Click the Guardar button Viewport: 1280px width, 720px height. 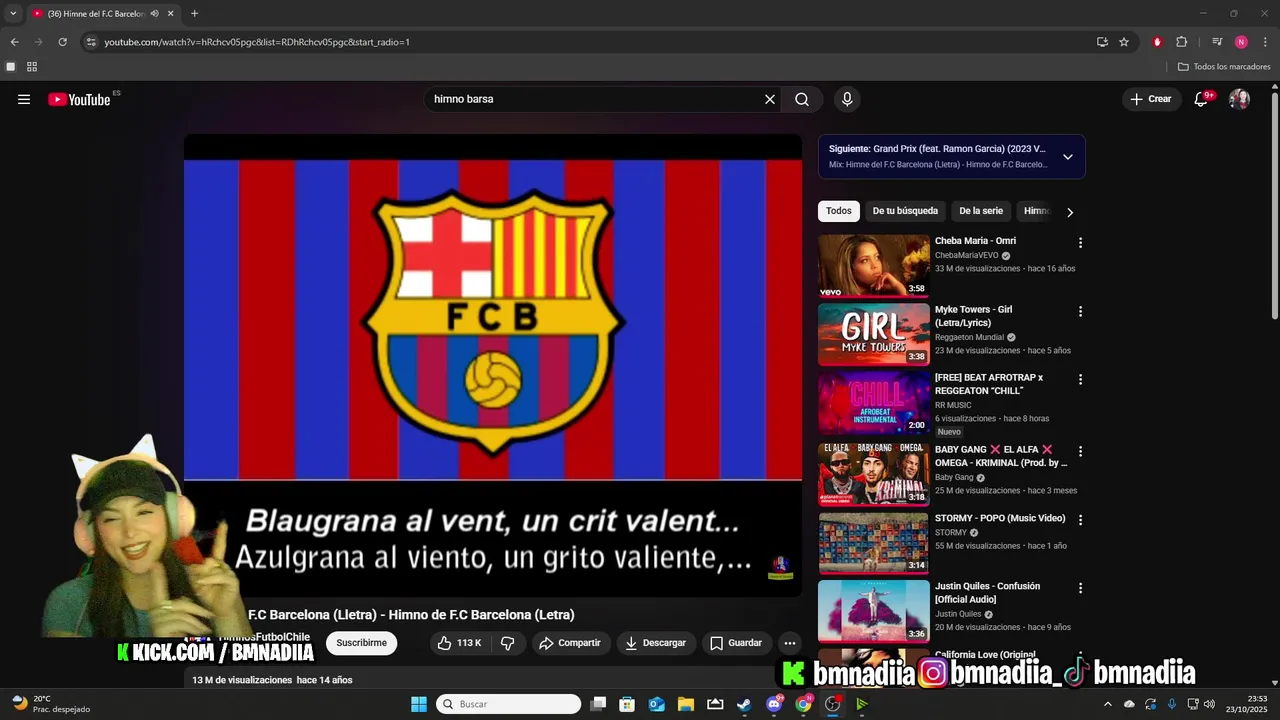click(x=736, y=643)
